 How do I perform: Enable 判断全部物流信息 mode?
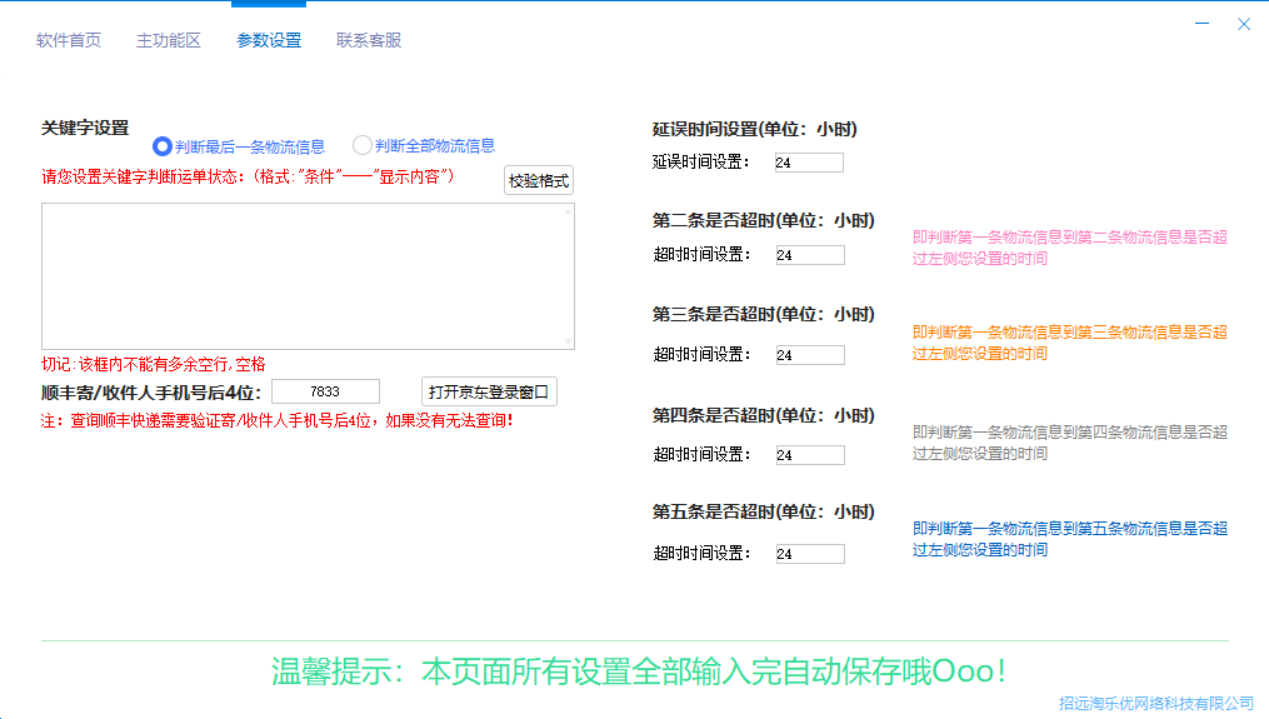click(362, 145)
